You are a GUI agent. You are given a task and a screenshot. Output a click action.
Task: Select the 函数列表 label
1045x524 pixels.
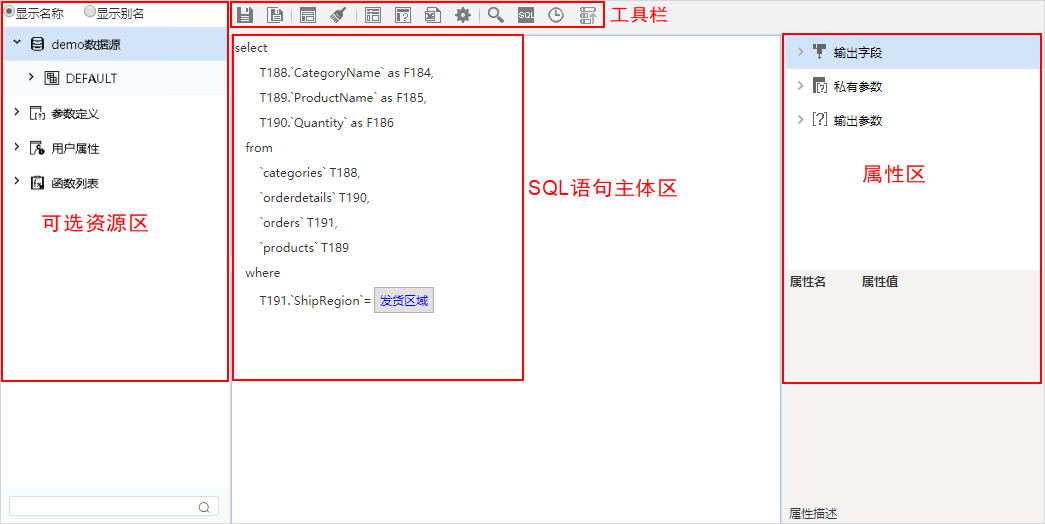pyautogui.click(x=75, y=183)
